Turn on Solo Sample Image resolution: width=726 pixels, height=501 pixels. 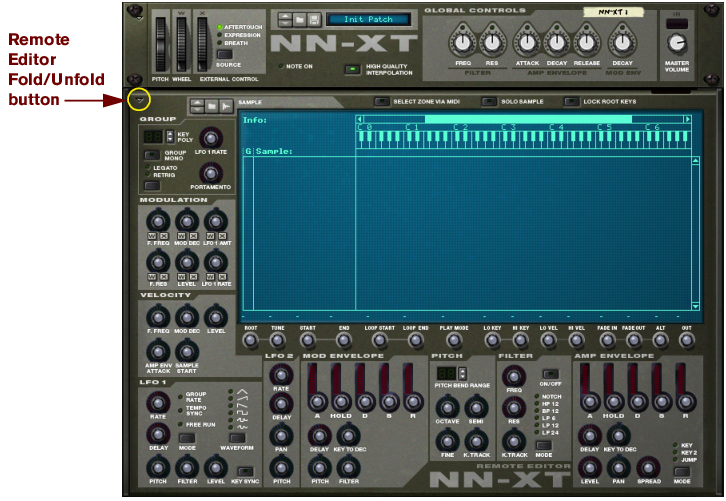click(x=489, y=101)
